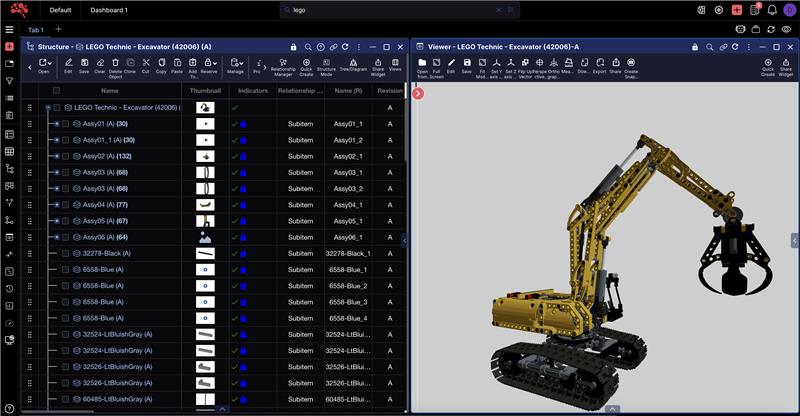Expand the Assy04 (A) (77) node

click(57, 205)
